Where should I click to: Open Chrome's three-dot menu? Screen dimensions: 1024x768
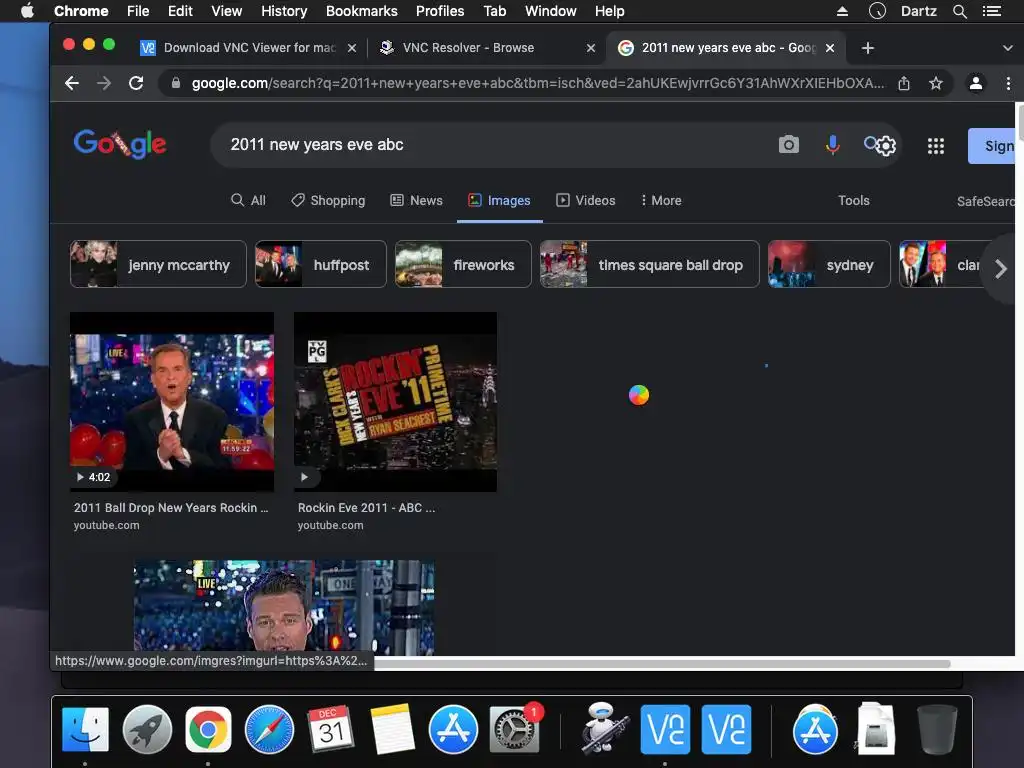point(1008,83)
